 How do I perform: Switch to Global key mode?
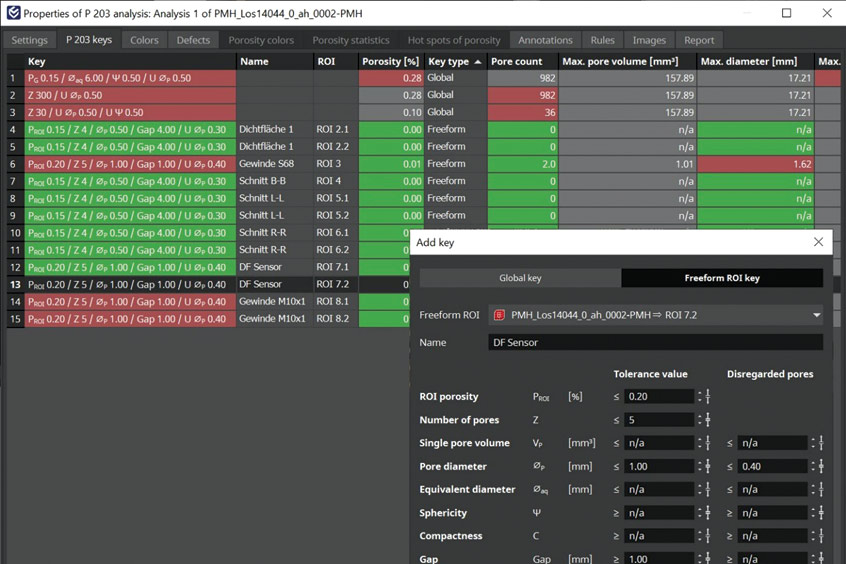[520, 278]
